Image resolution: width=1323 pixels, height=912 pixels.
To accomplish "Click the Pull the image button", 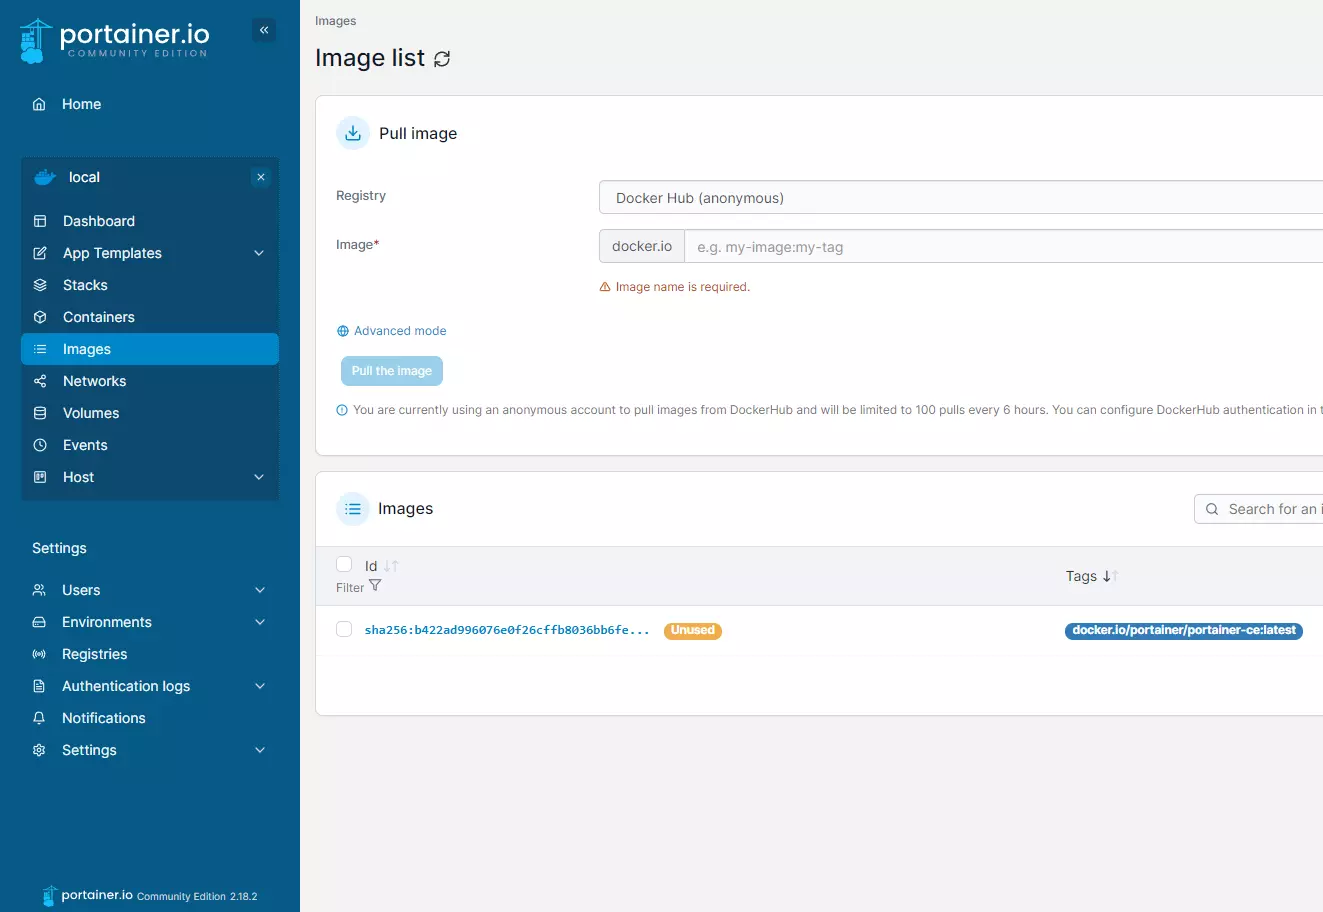I will tap(392, 371).
